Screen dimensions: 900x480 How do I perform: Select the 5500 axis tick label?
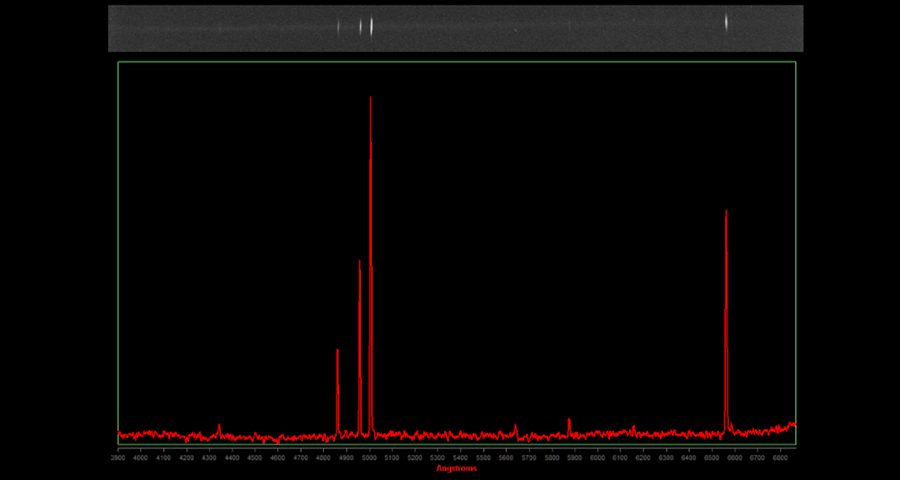[483, 457]
